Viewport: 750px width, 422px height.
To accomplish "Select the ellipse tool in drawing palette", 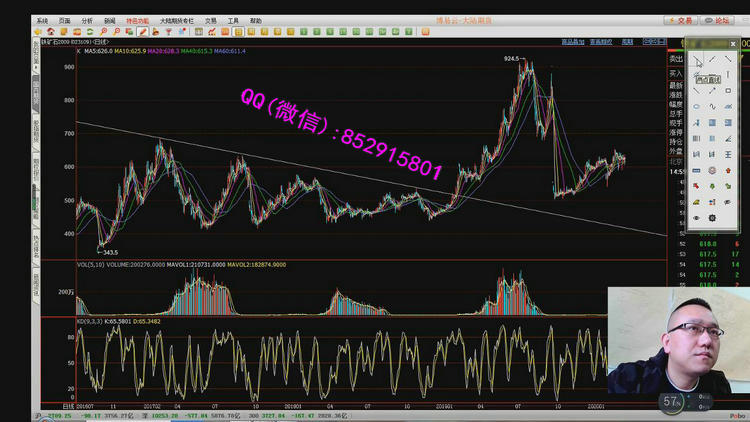I will pos(697,106).
